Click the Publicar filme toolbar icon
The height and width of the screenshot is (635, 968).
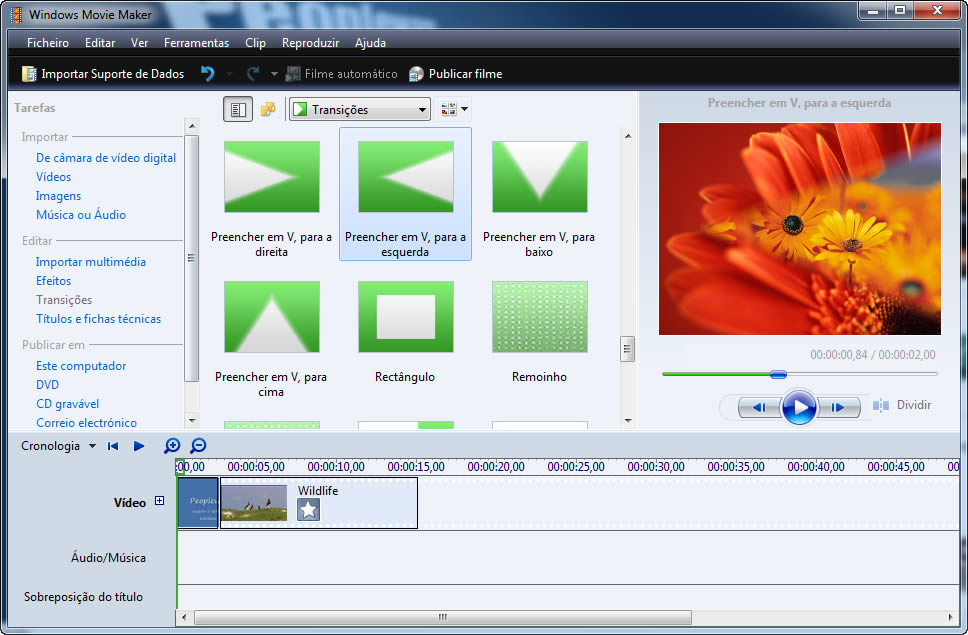[x=416, y=74]
